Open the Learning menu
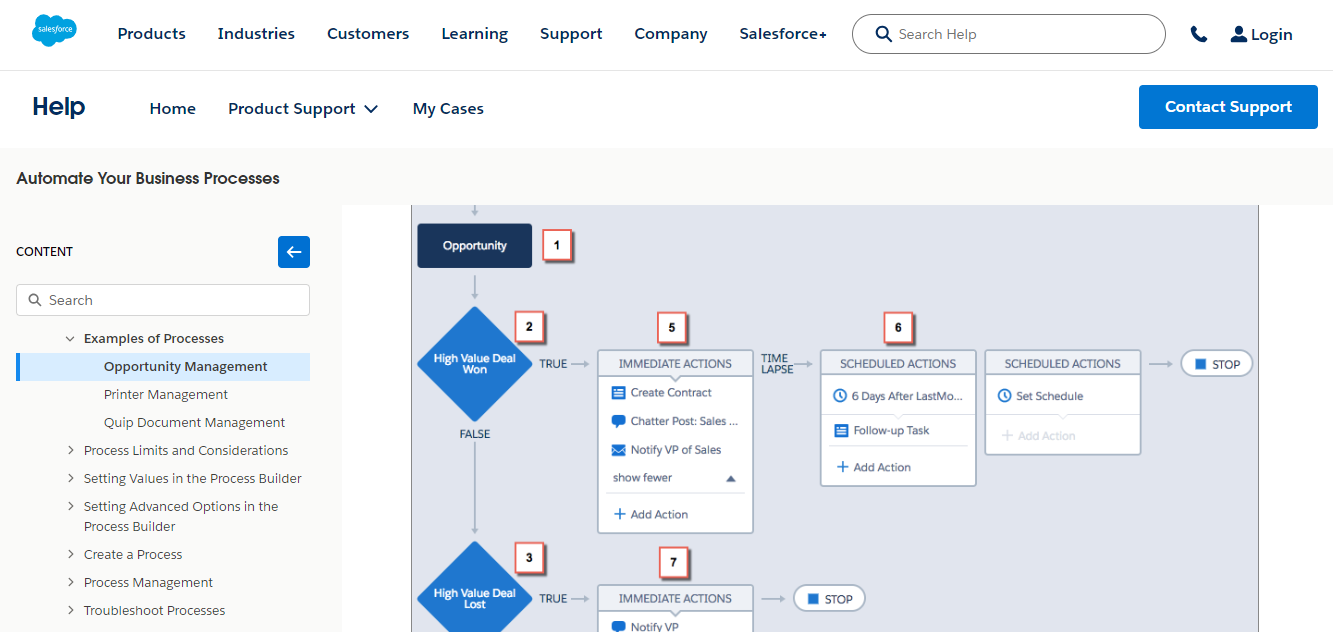The image size is (1333, 632). [475, 34]
